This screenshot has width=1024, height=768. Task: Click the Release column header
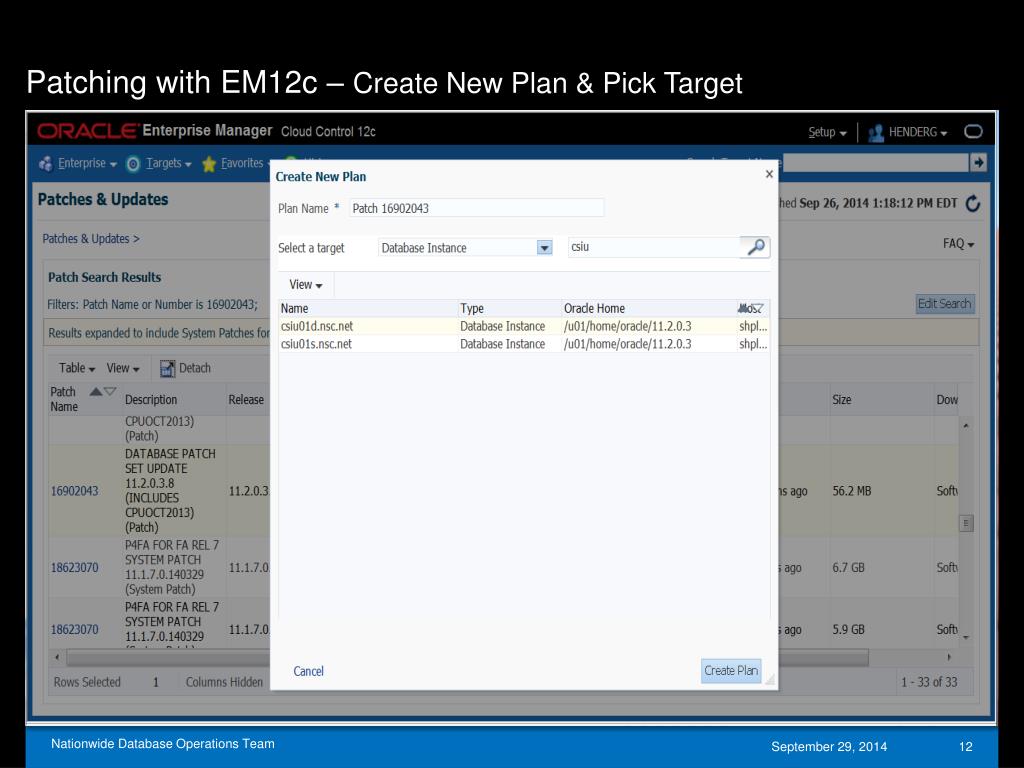tap(246, 400)
